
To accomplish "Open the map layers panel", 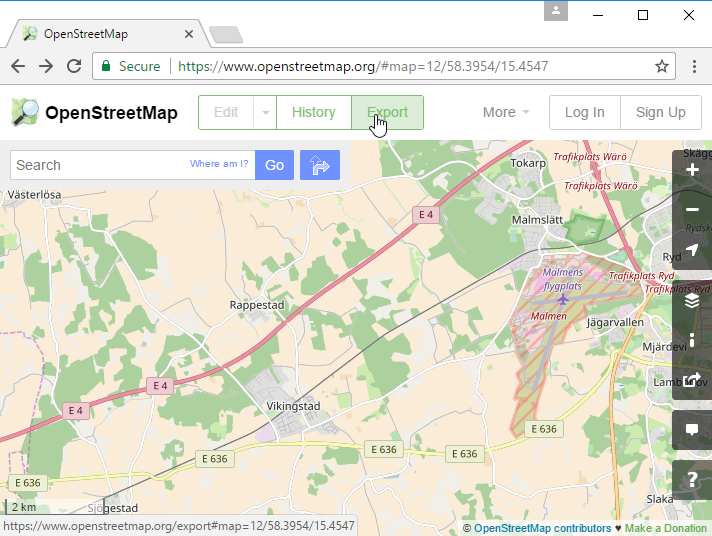I will coord(692,300).
